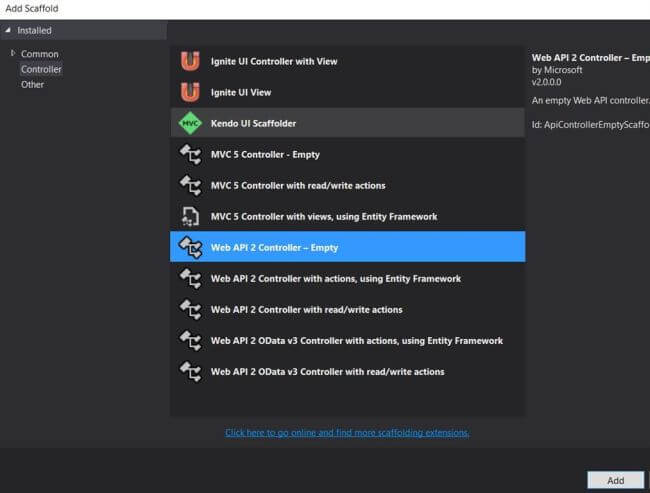
Task: Open the online scaffolding extensions link
Action: pos(347,432)
